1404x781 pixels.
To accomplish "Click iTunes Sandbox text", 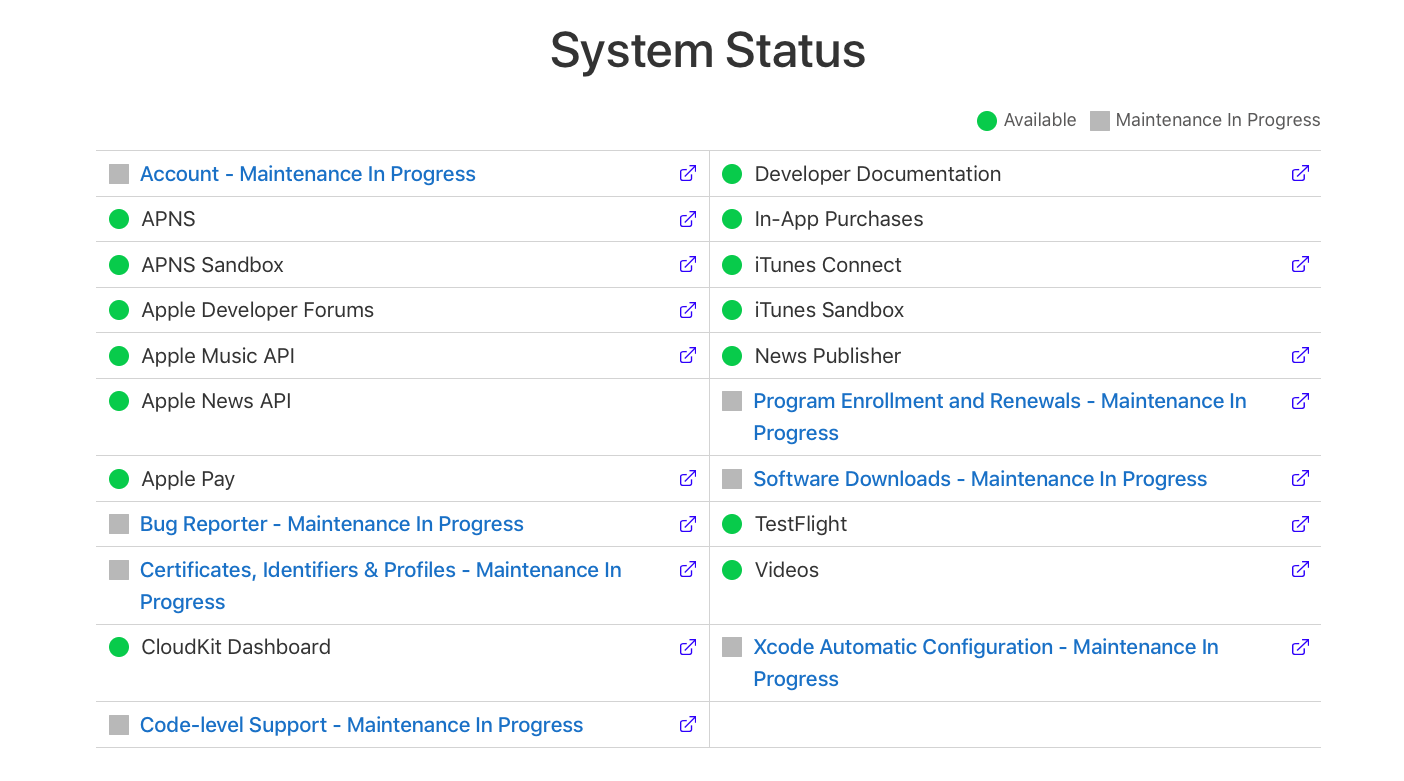I will tap(829, 310).
